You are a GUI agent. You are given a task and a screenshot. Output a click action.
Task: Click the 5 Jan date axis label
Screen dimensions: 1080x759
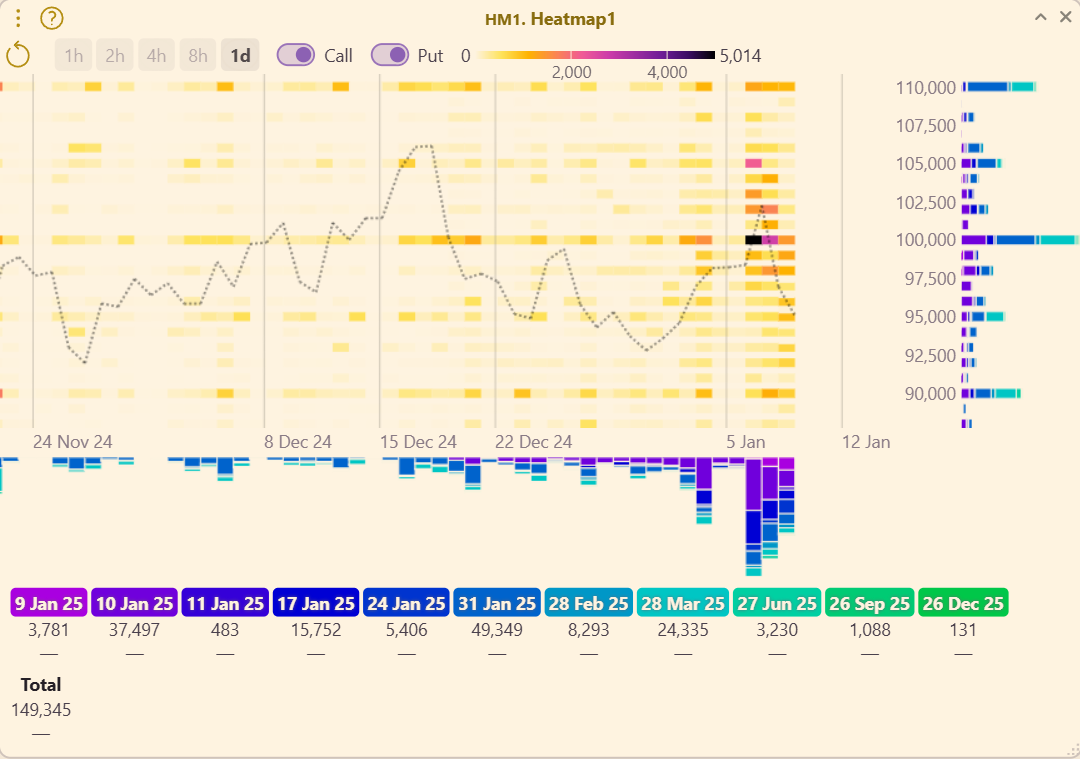click(x=745, y=441)
